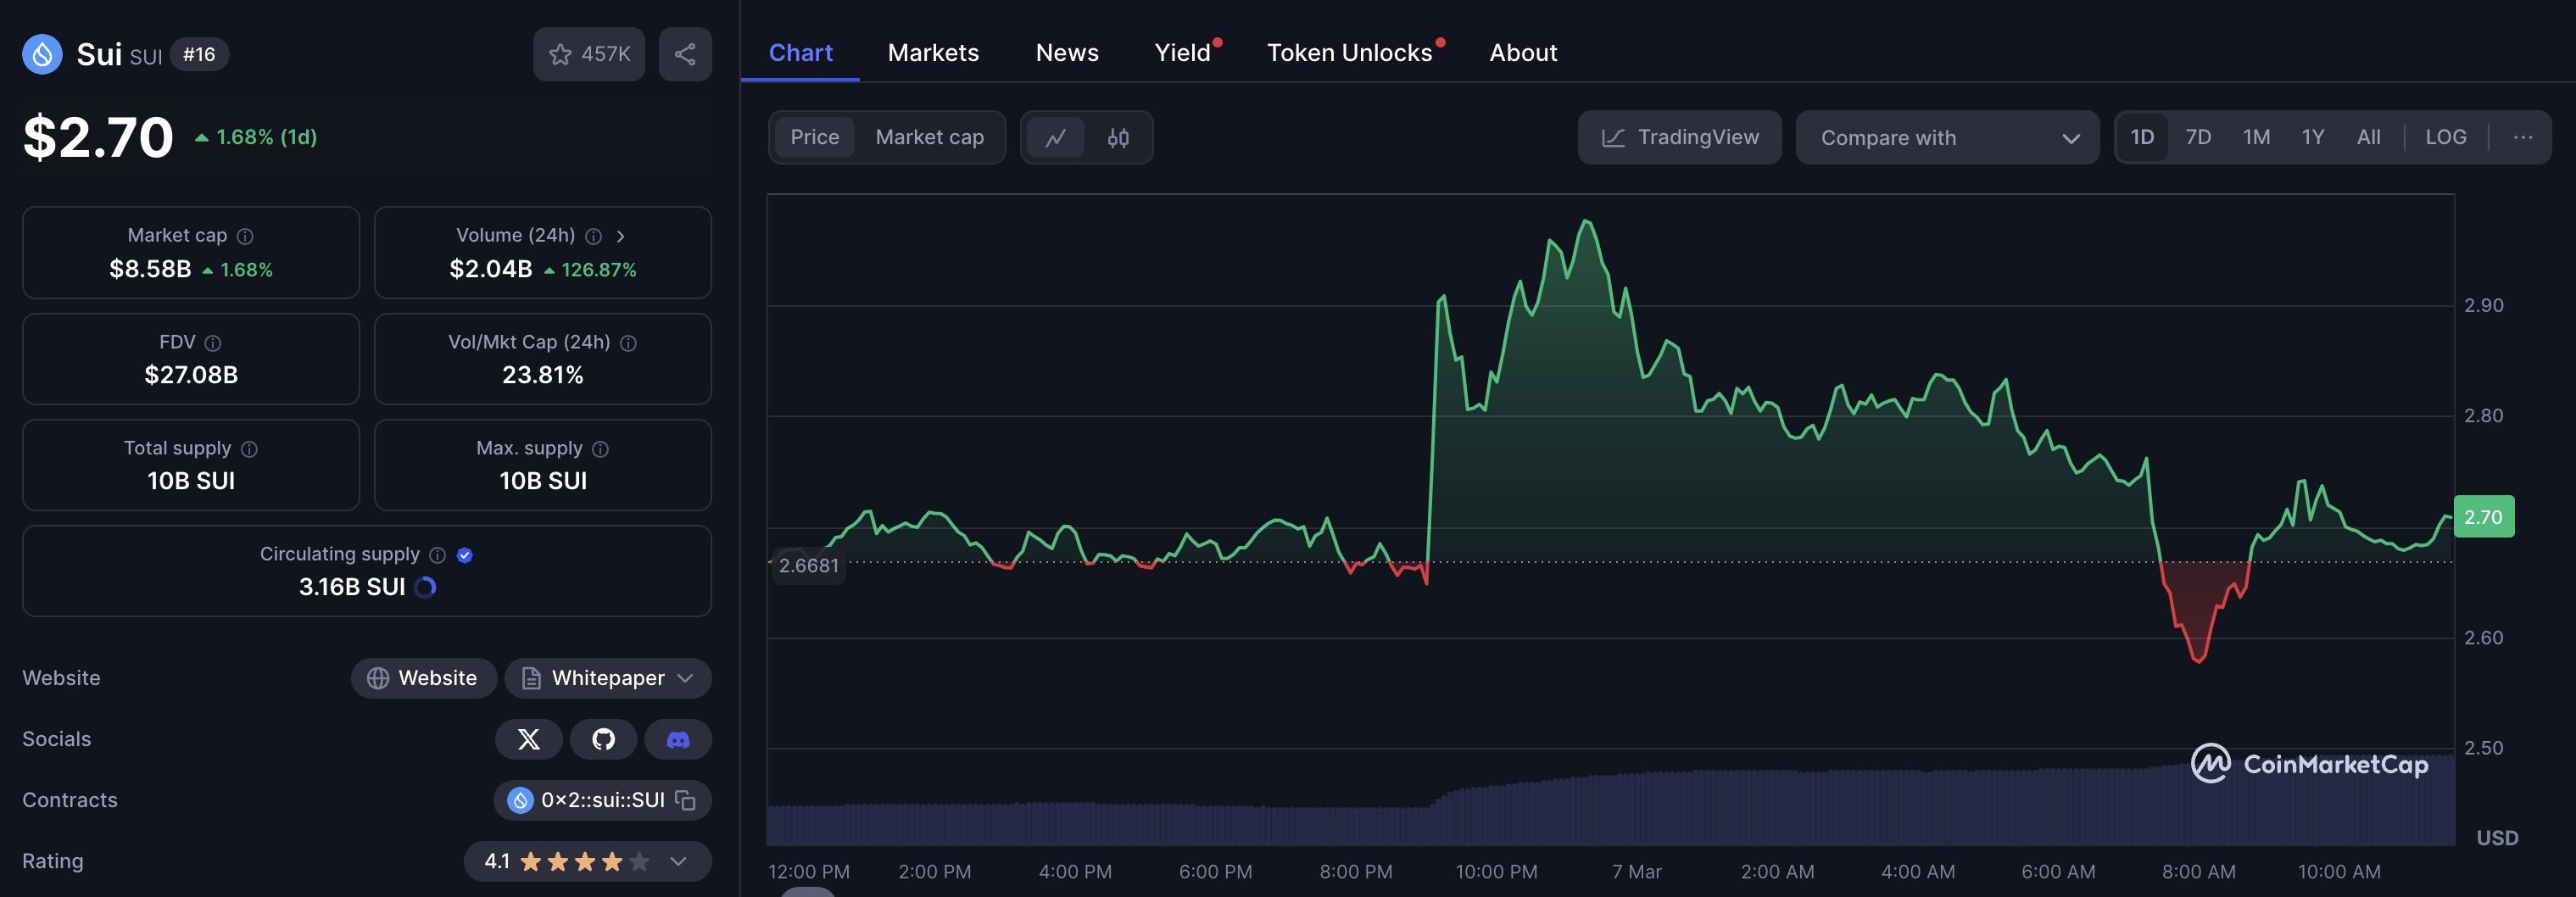
Task: Click Vol/Mkt Cap (24h) info icon
Action: point(628,343)
